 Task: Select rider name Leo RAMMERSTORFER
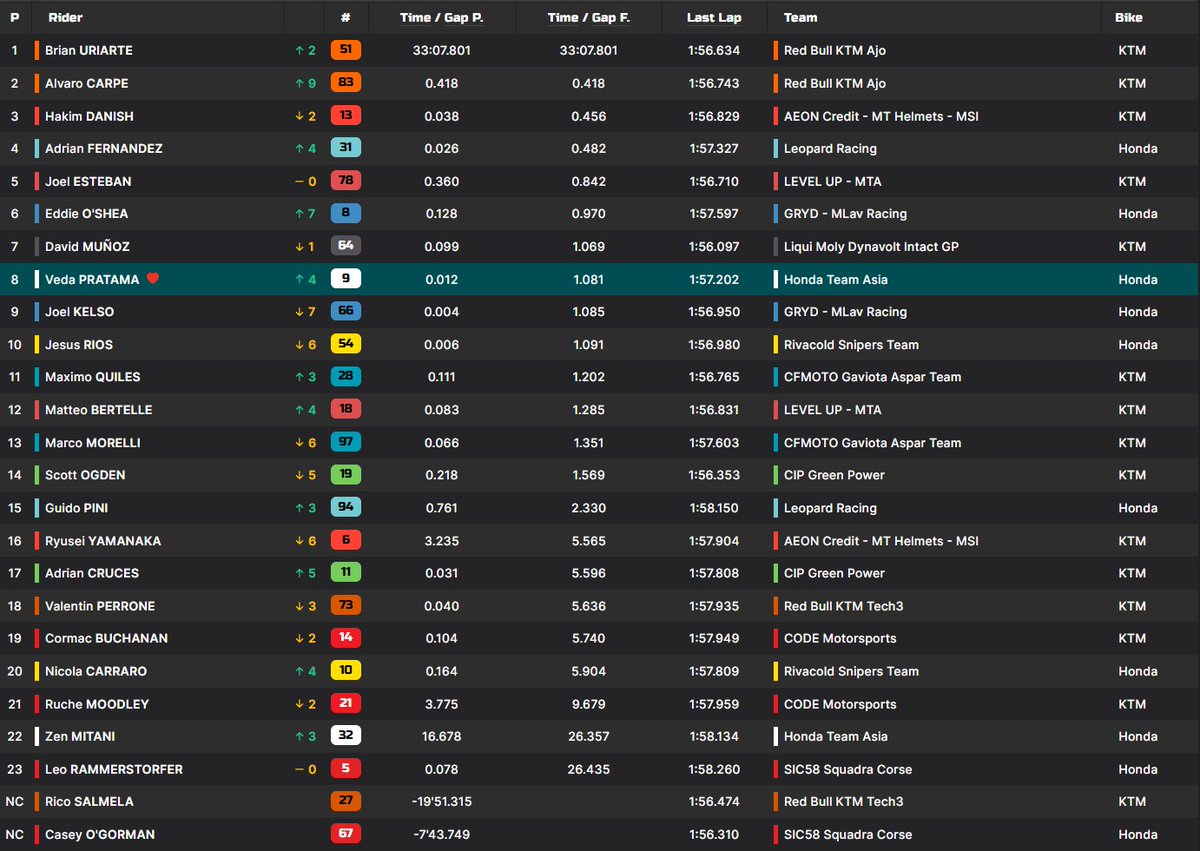click(x=114, y=769)
